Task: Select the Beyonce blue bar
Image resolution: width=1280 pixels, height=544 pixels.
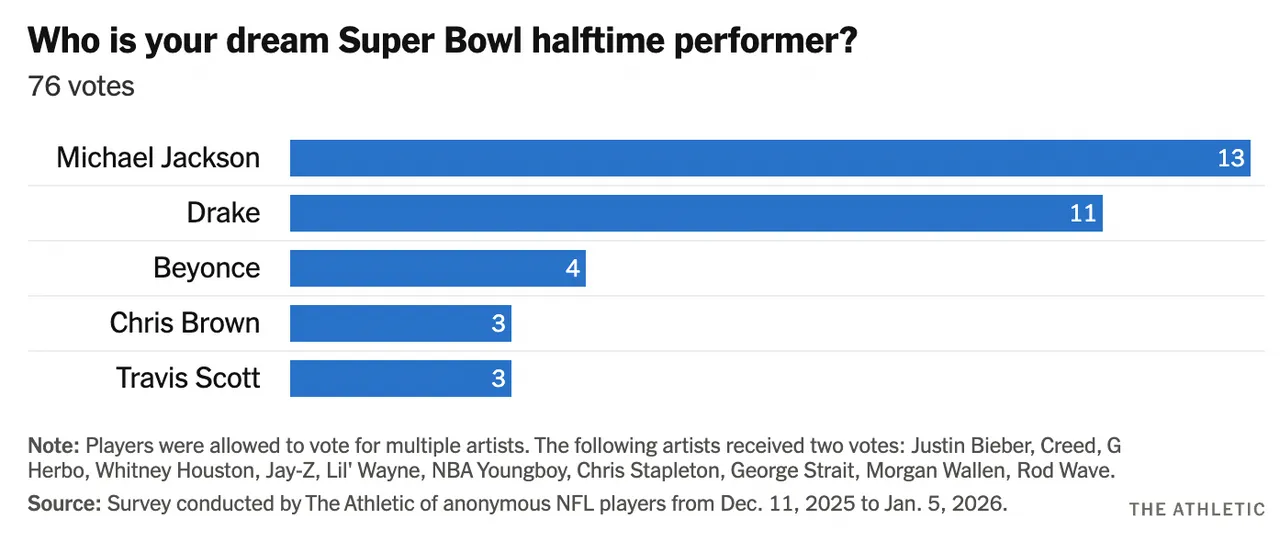Action: (437, 268)
